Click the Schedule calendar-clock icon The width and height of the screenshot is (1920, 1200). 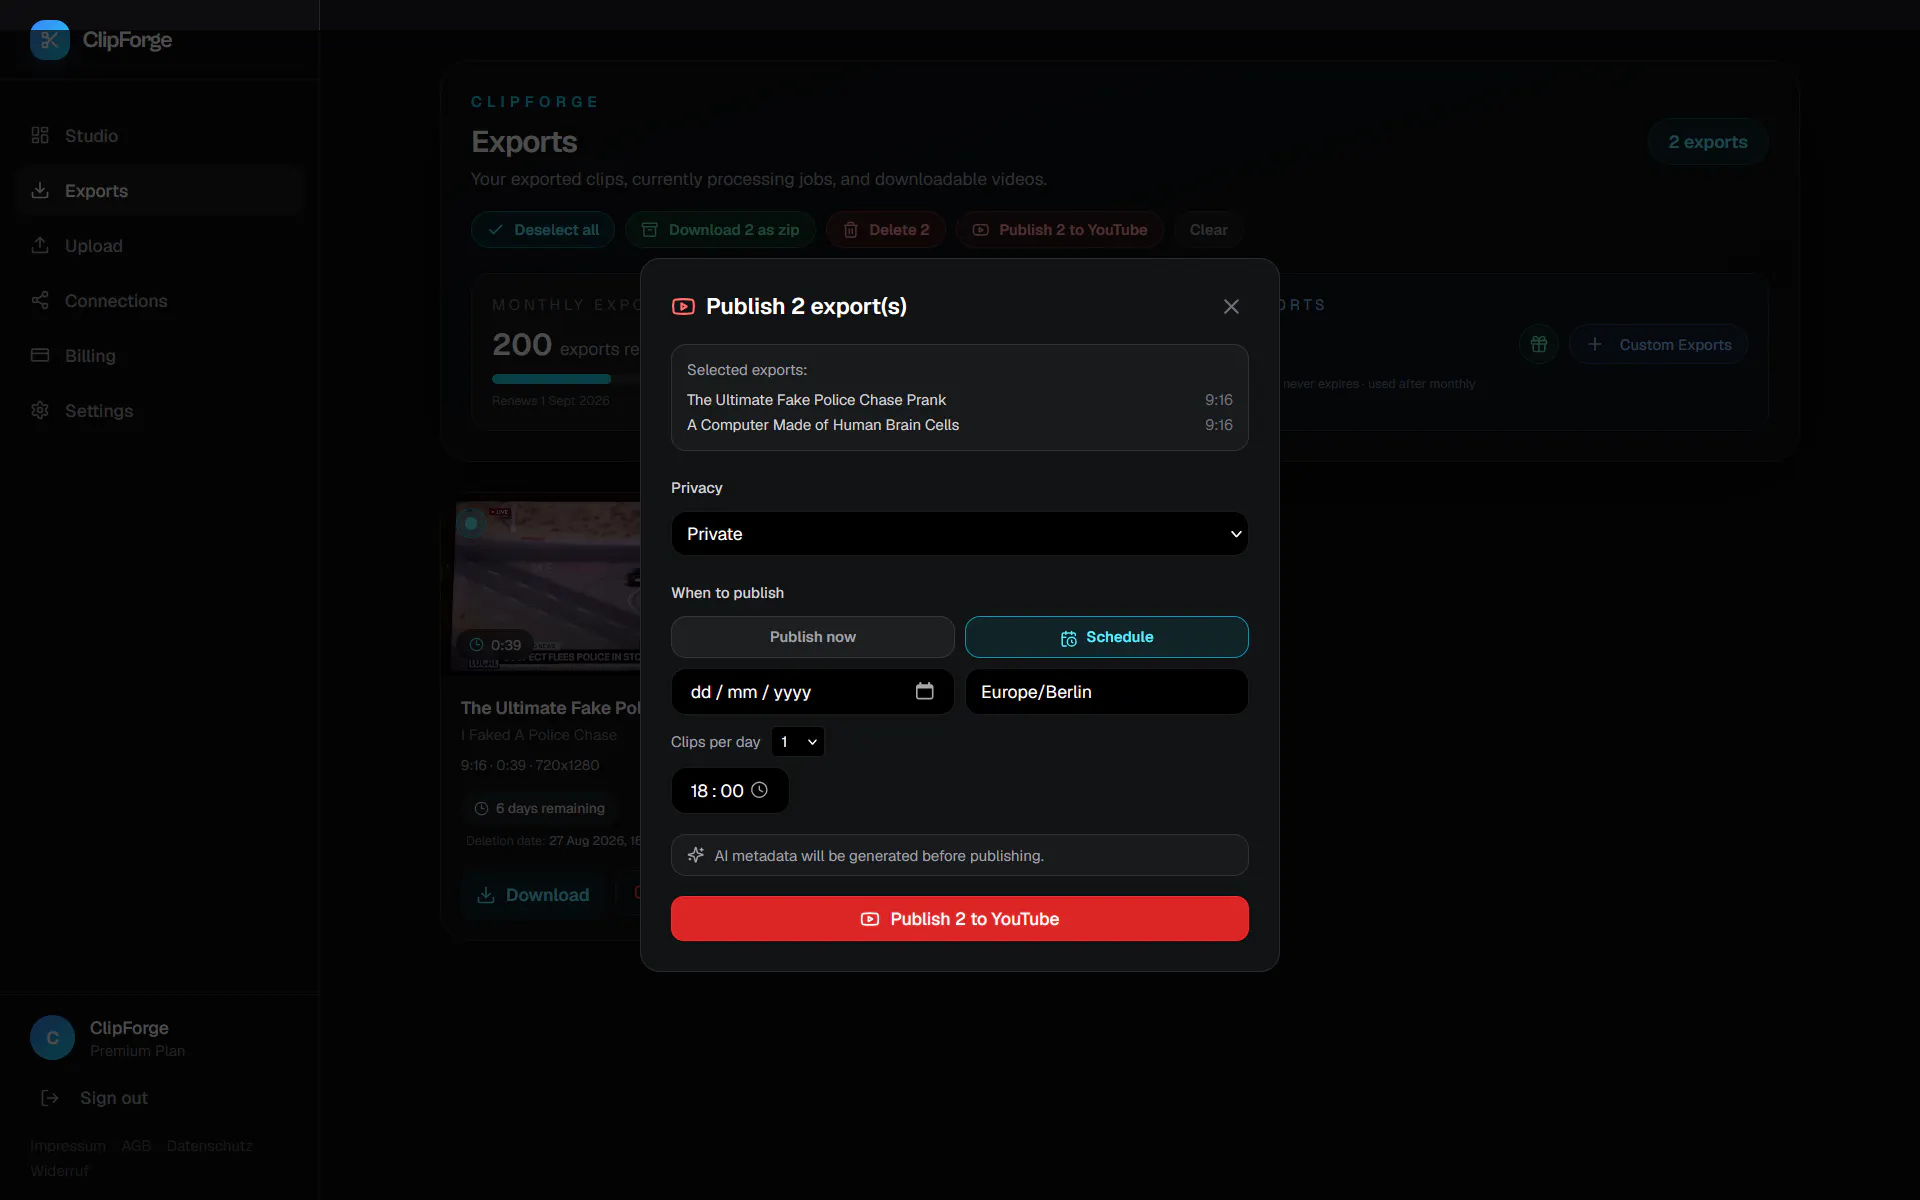[1069, 638]
